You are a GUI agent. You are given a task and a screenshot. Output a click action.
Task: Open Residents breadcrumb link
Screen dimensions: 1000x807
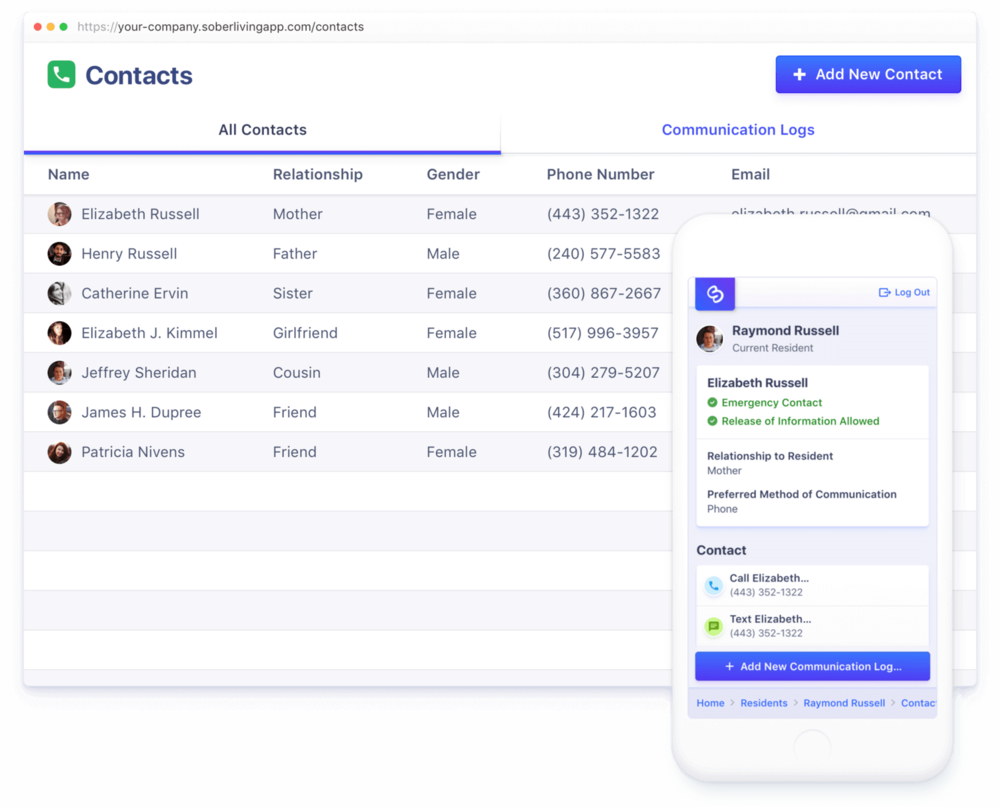coord(763,703)
